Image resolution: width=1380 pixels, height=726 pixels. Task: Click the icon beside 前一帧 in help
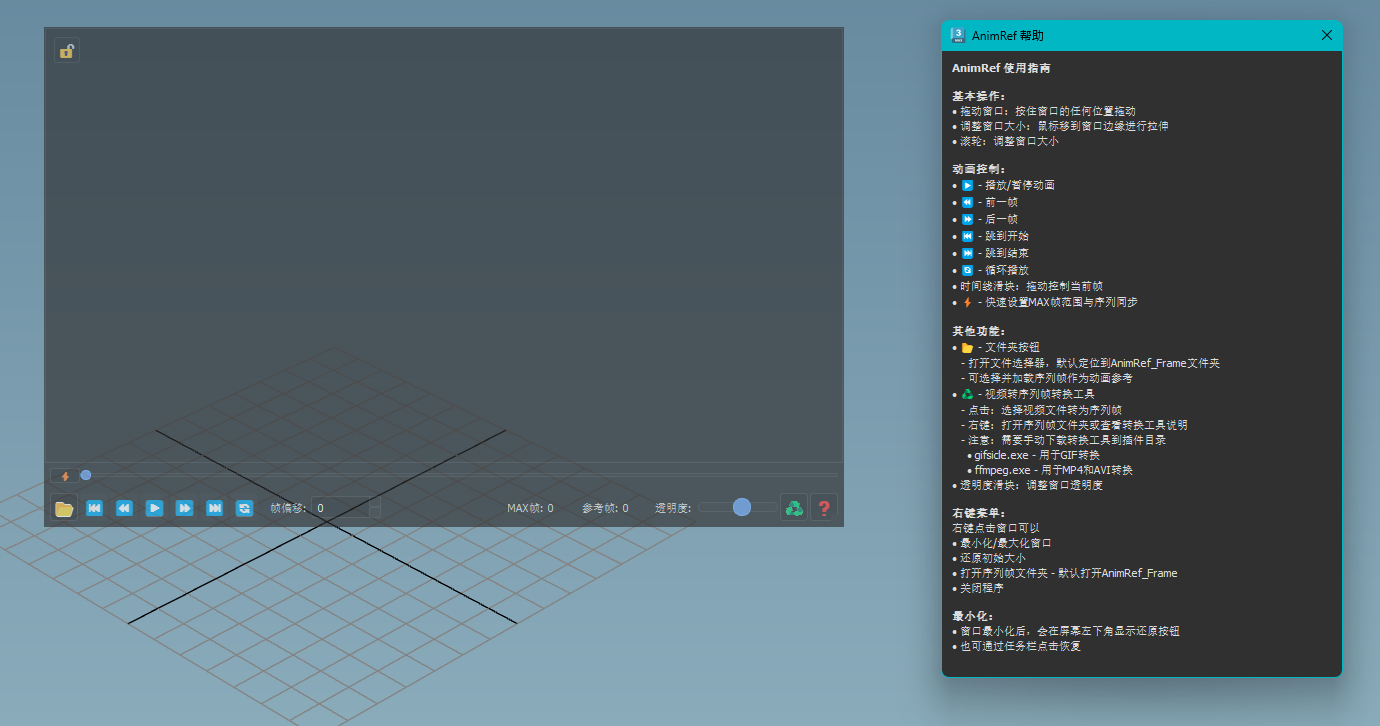pyautogui.click(x=967, y=202)
